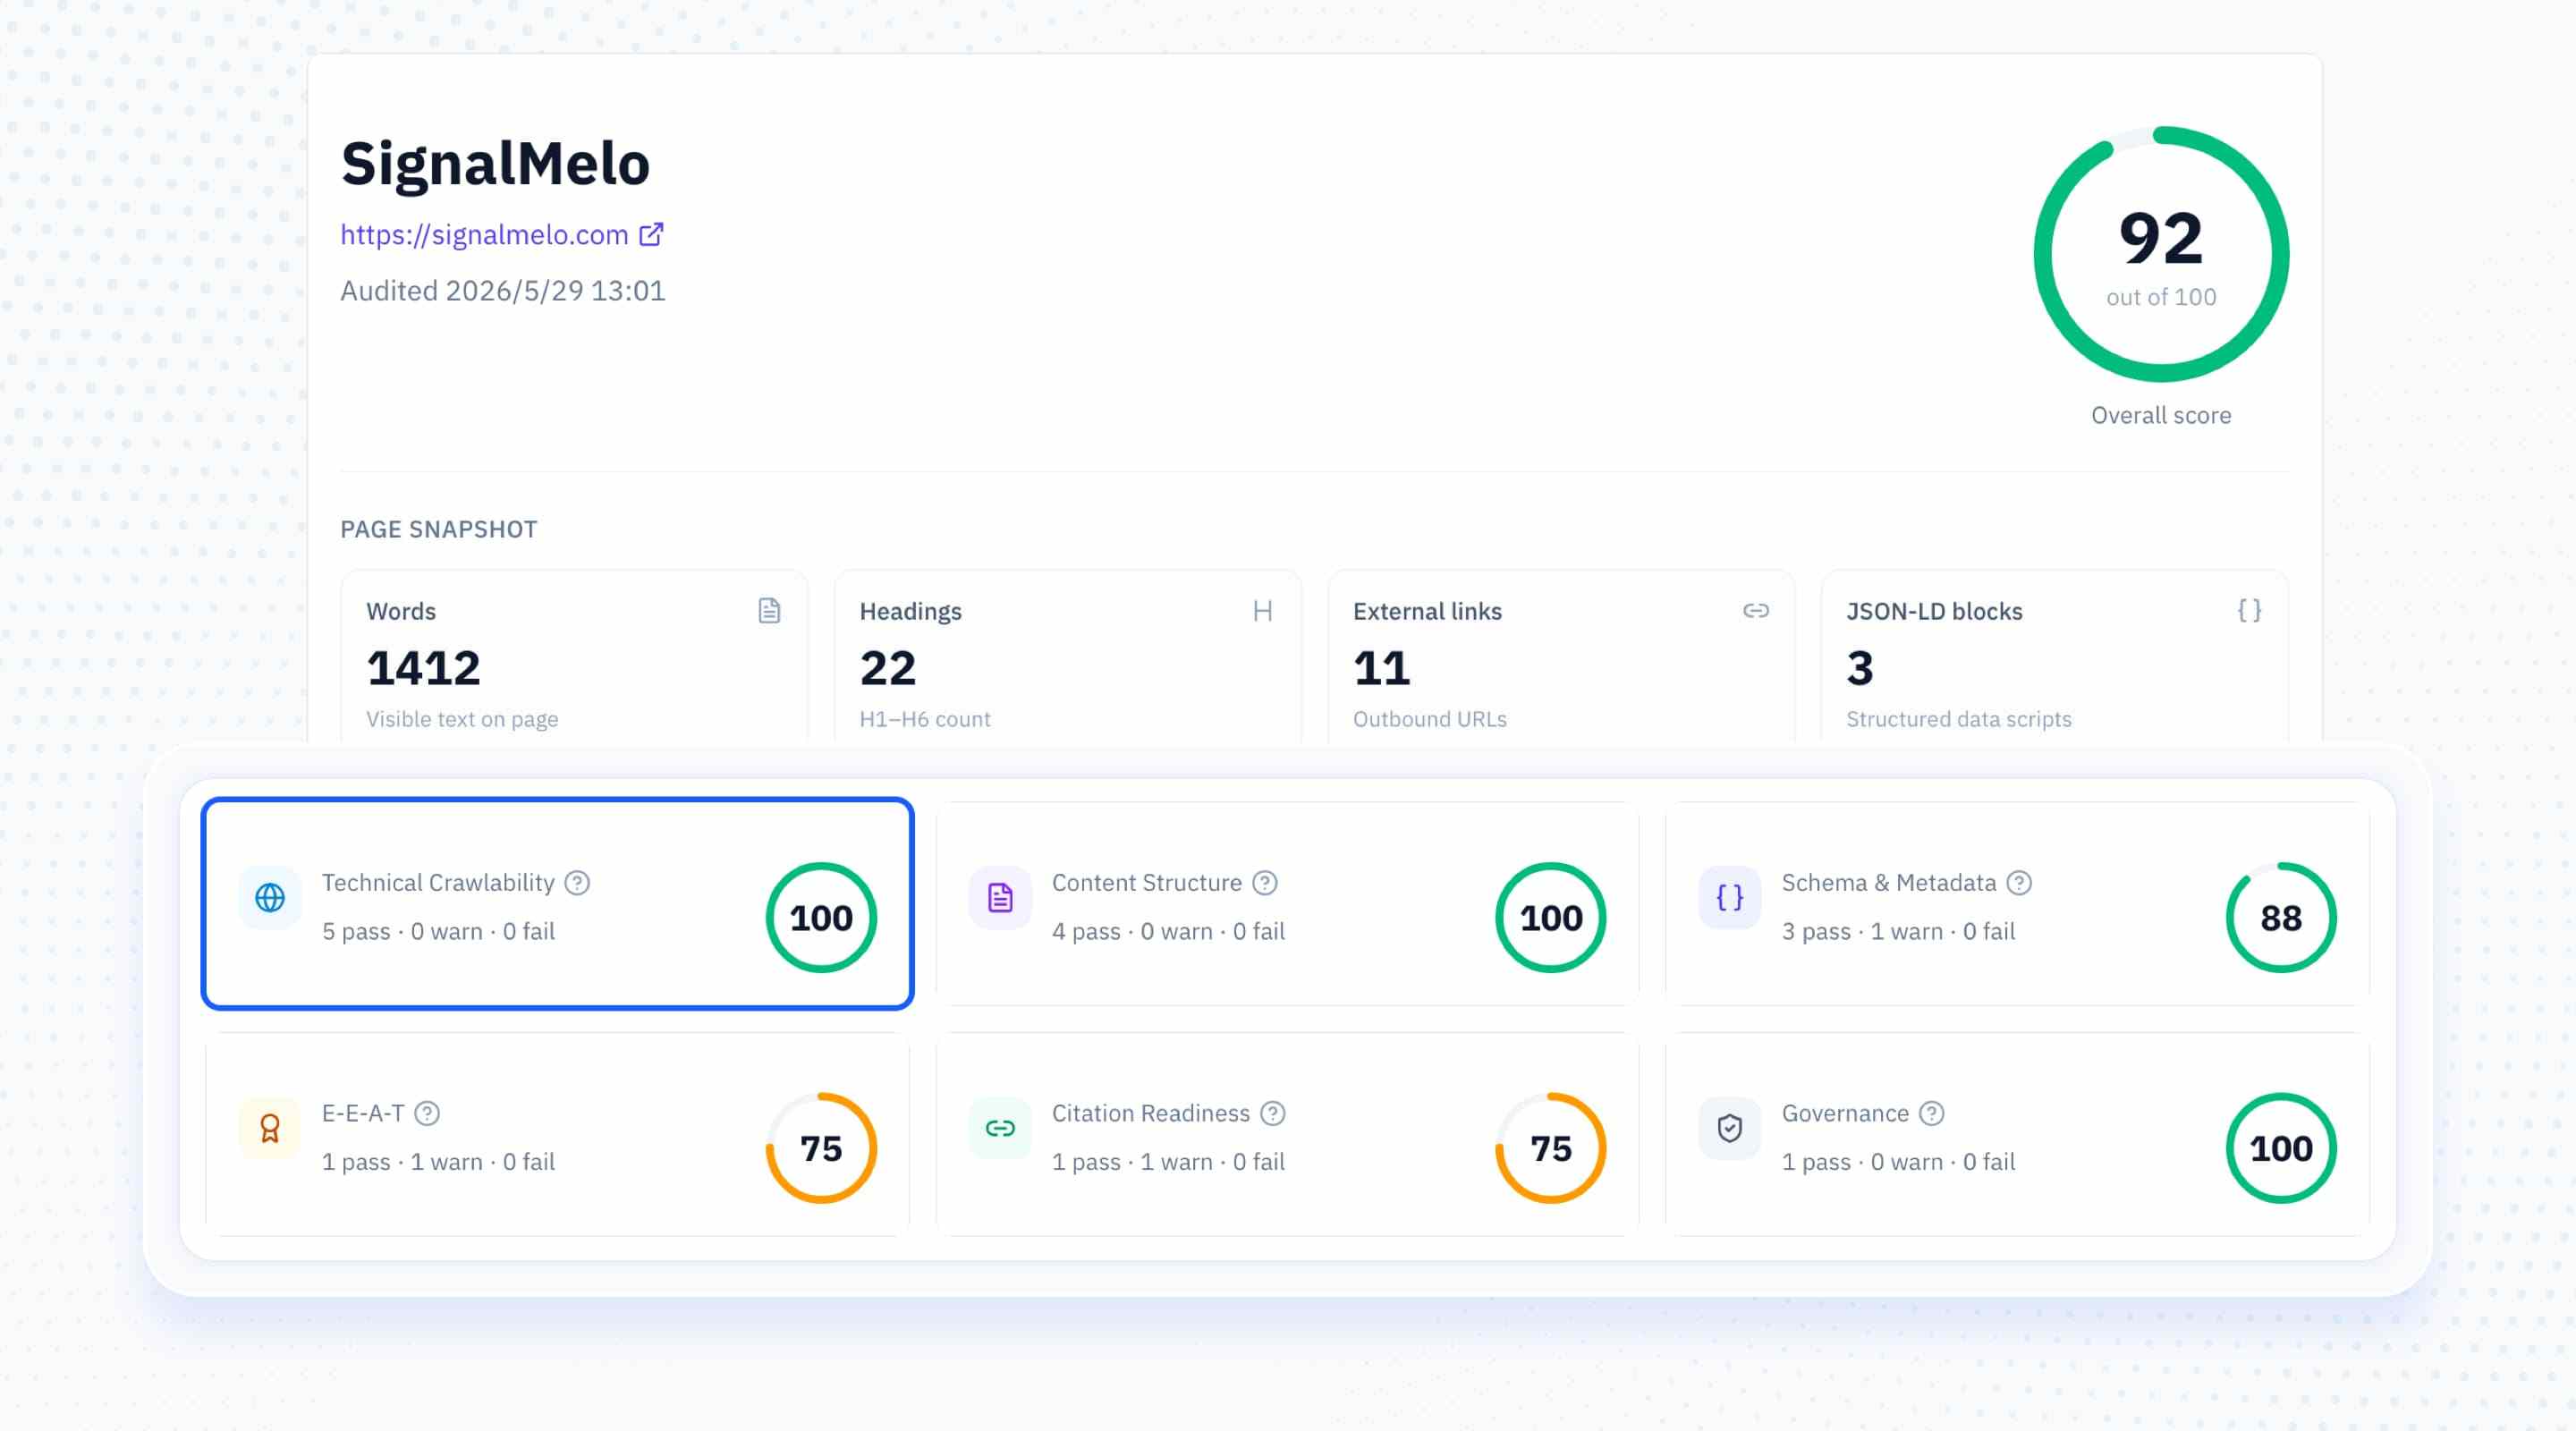Click '1 pass · 0 warn · 0 fail' under Governance
This screenshot has height=1431, width=2576.
pyautogui.click(x=1898, y=1162)
